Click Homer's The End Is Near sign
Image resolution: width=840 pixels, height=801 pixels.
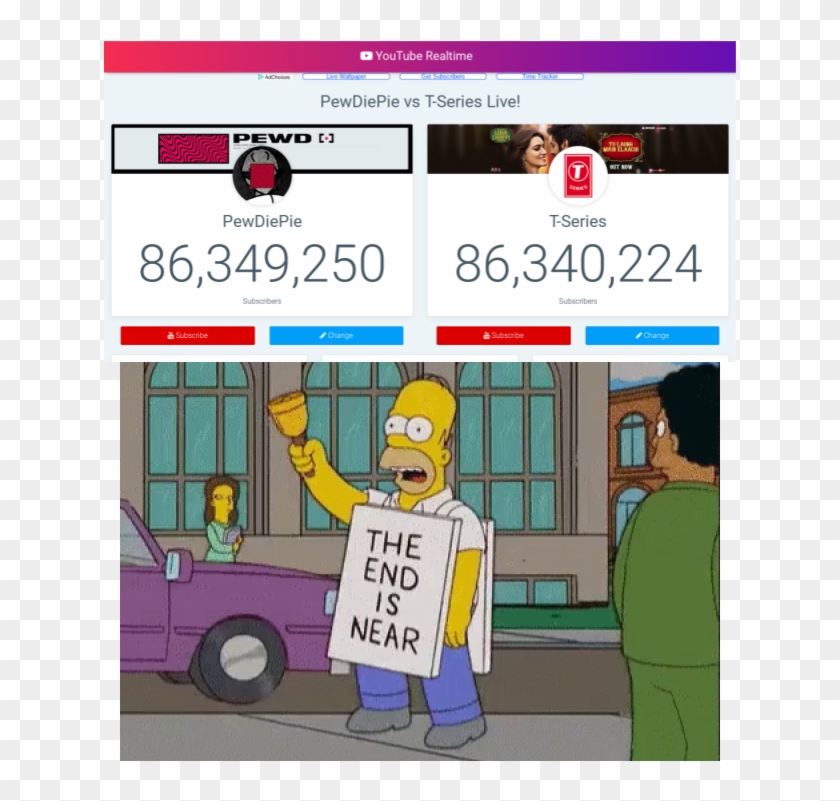395,589
